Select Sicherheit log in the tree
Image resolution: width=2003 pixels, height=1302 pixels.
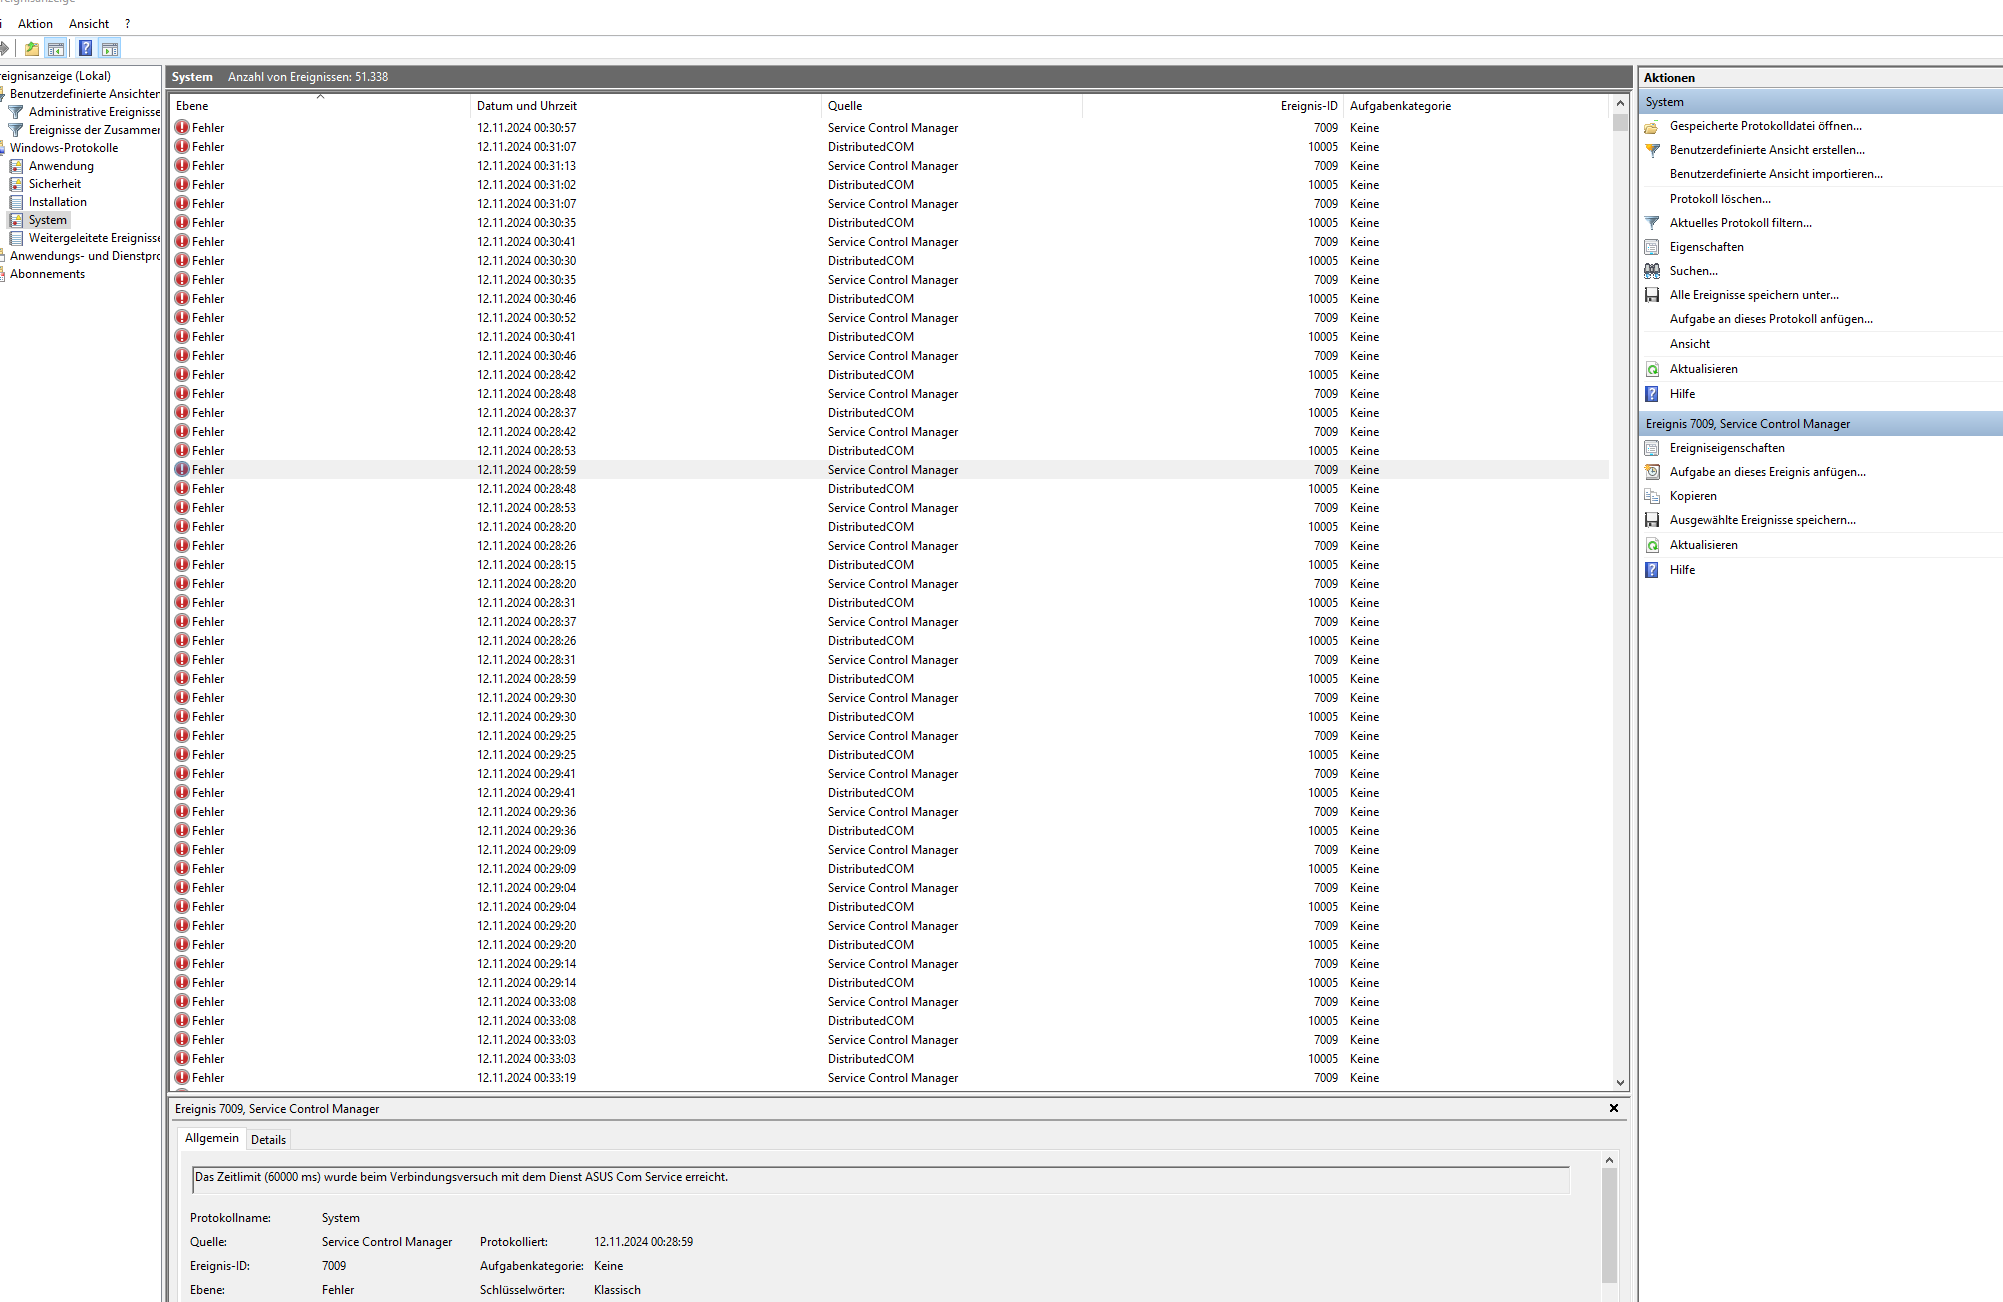click(x=55, y=184)
